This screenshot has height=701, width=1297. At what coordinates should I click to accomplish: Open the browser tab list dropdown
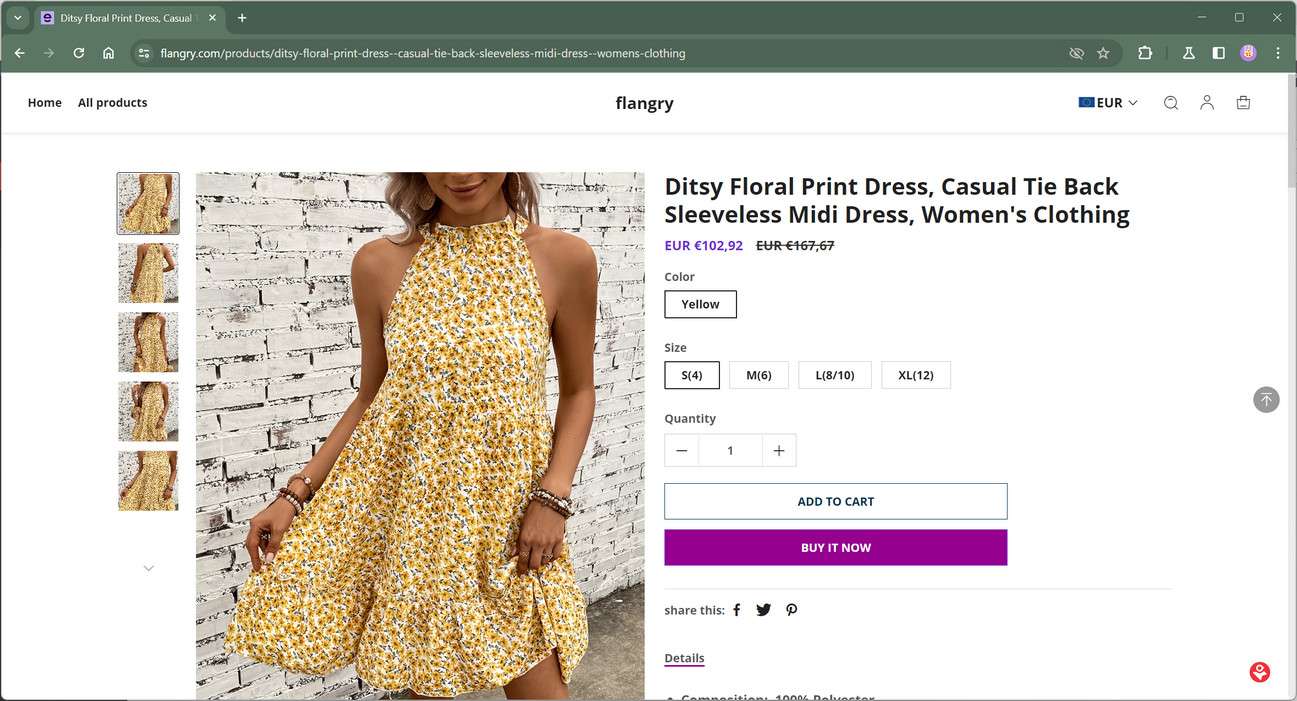(x=18, y=18)
